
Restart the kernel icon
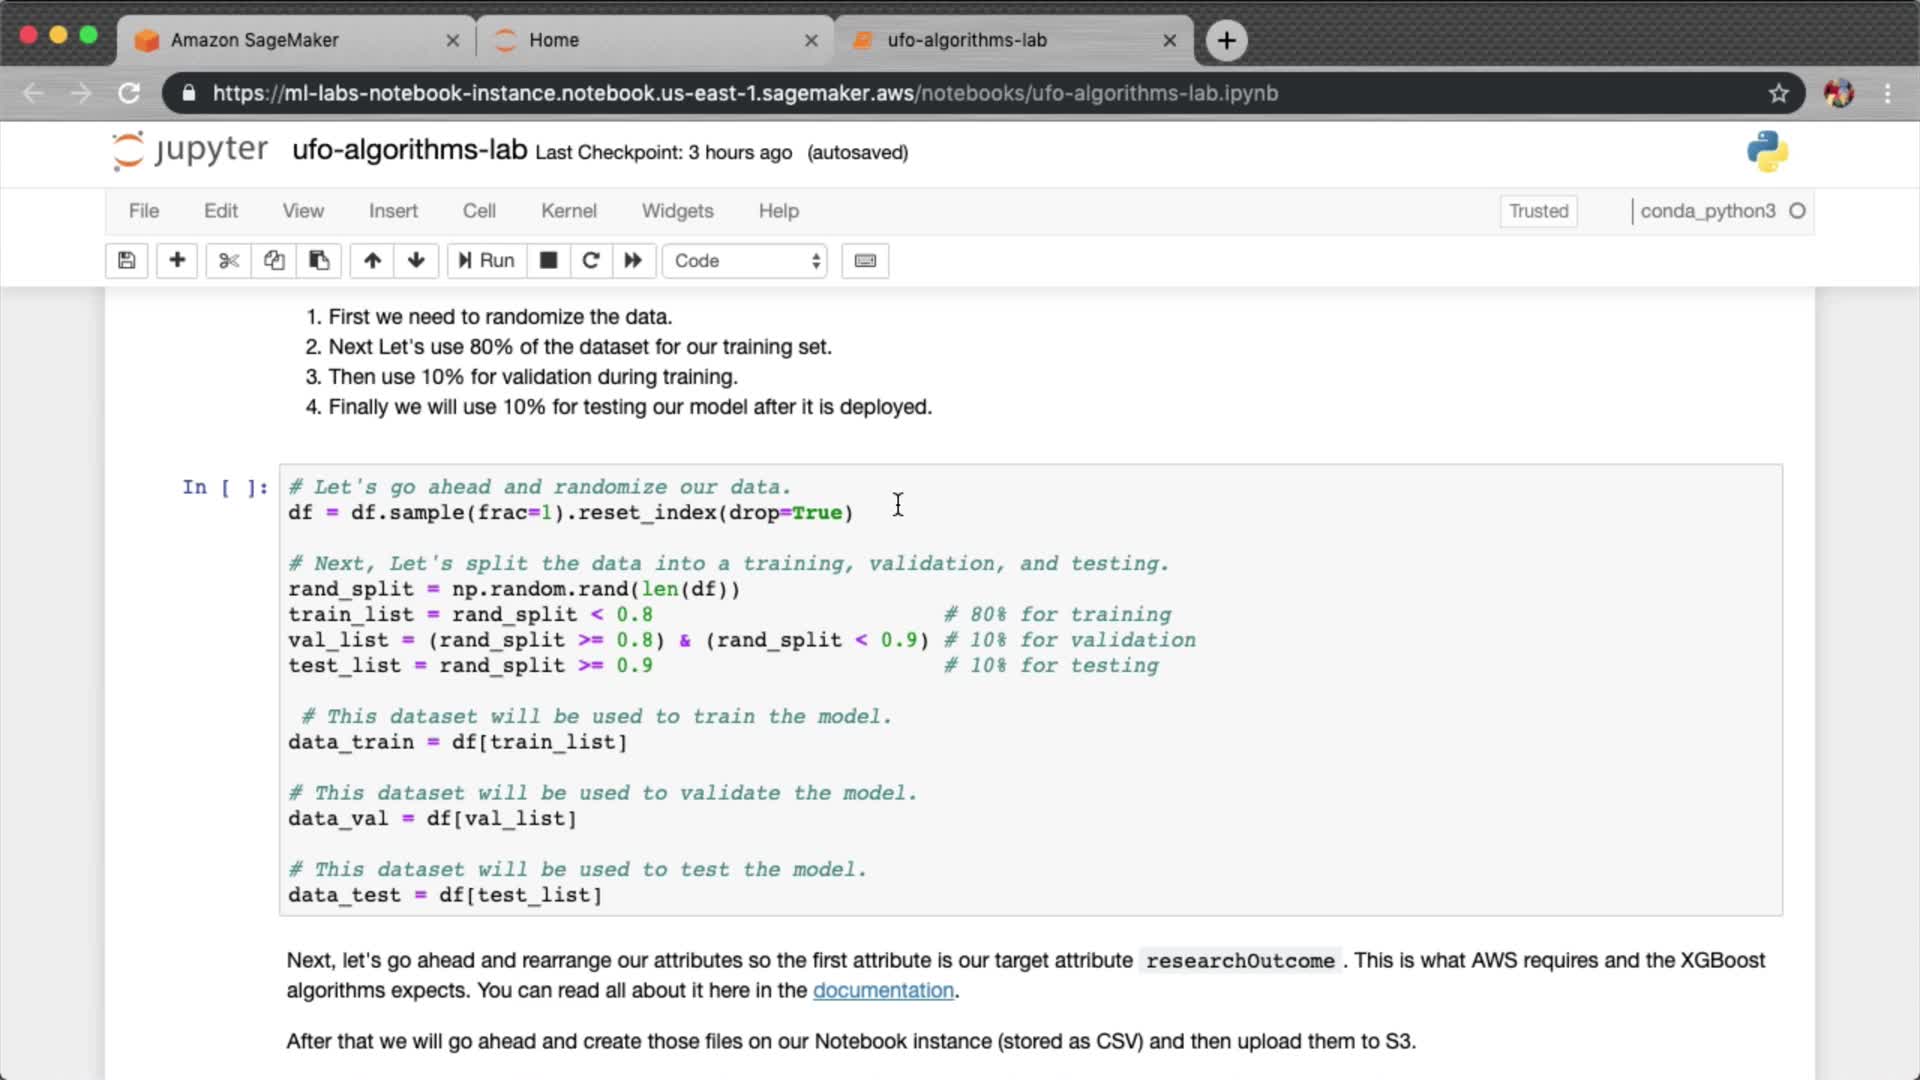[591, 261]
